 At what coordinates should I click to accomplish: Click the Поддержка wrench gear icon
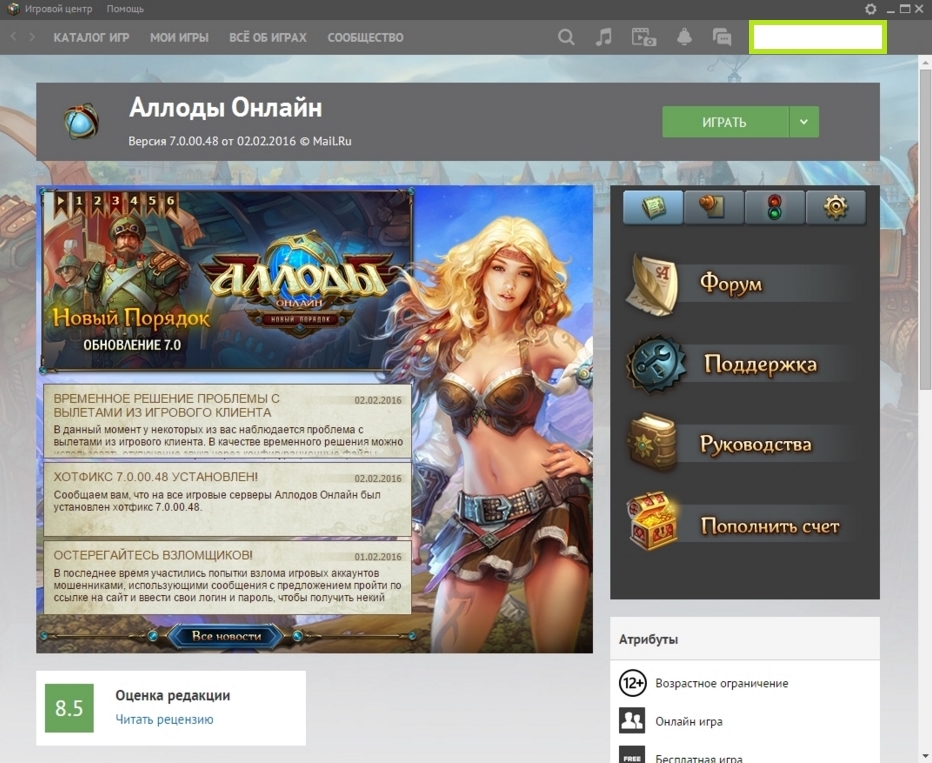click(x=656, y=364)
